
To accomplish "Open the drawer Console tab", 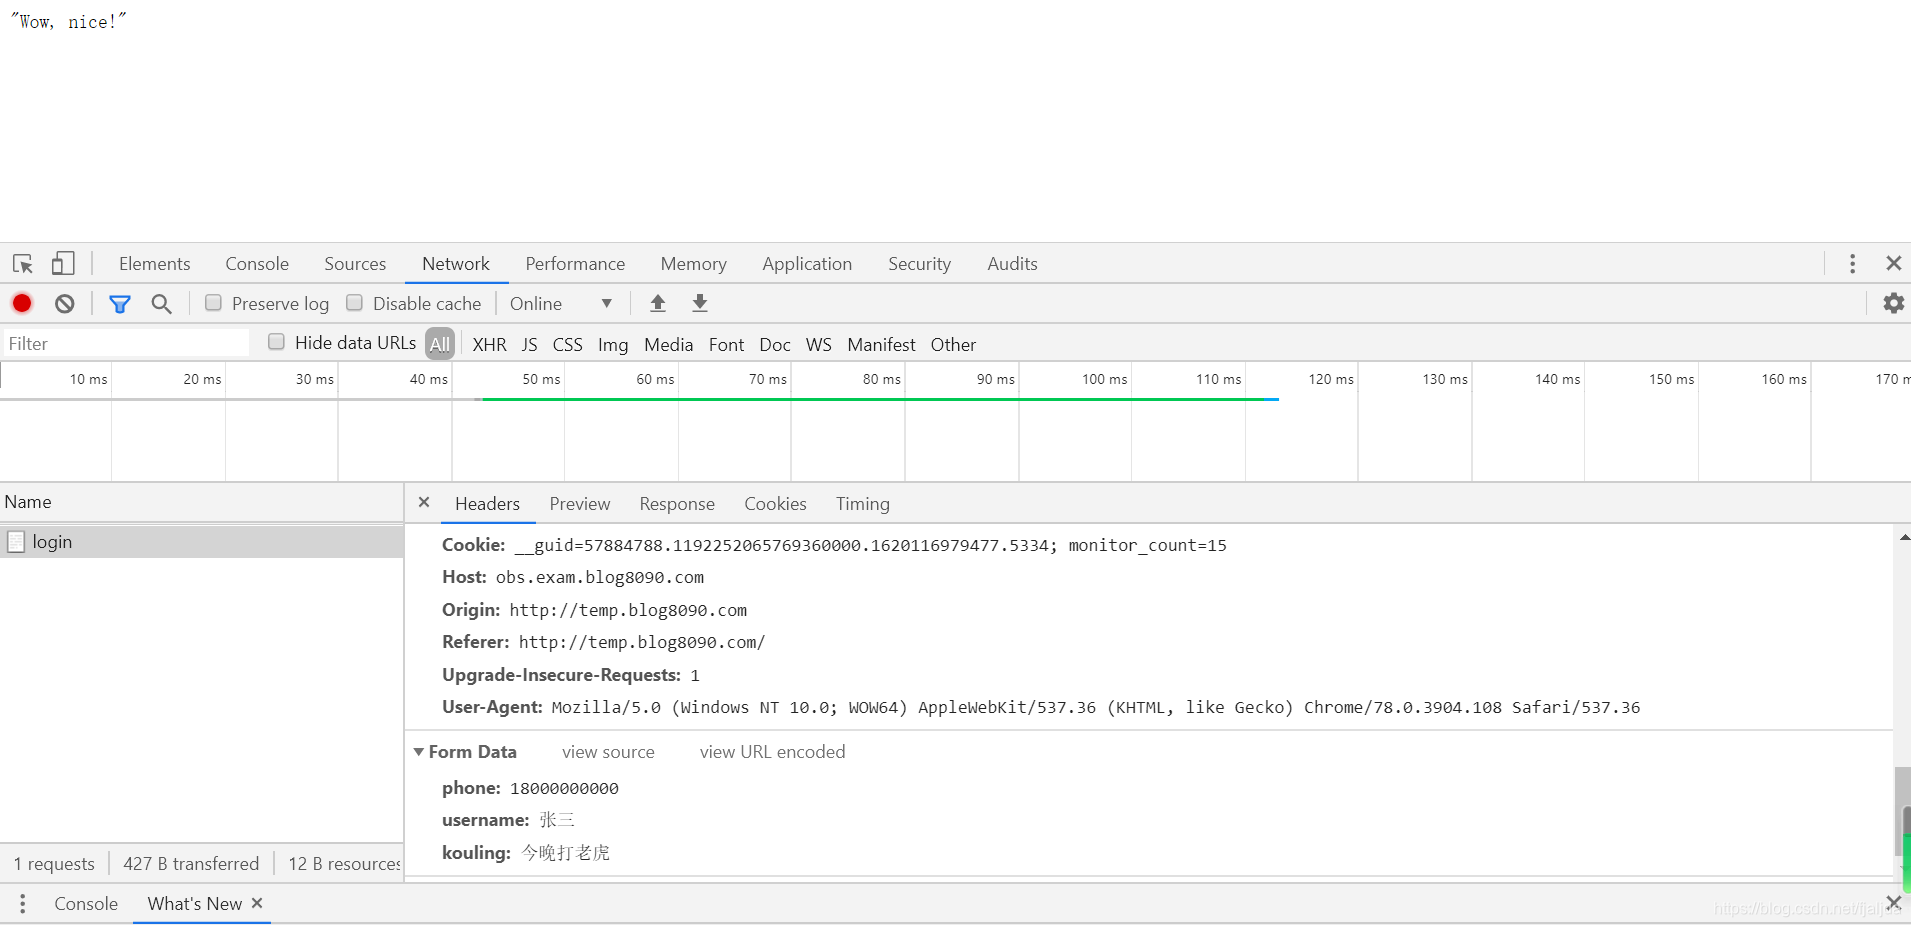I will pyautogui.click(x=86, y=904).
